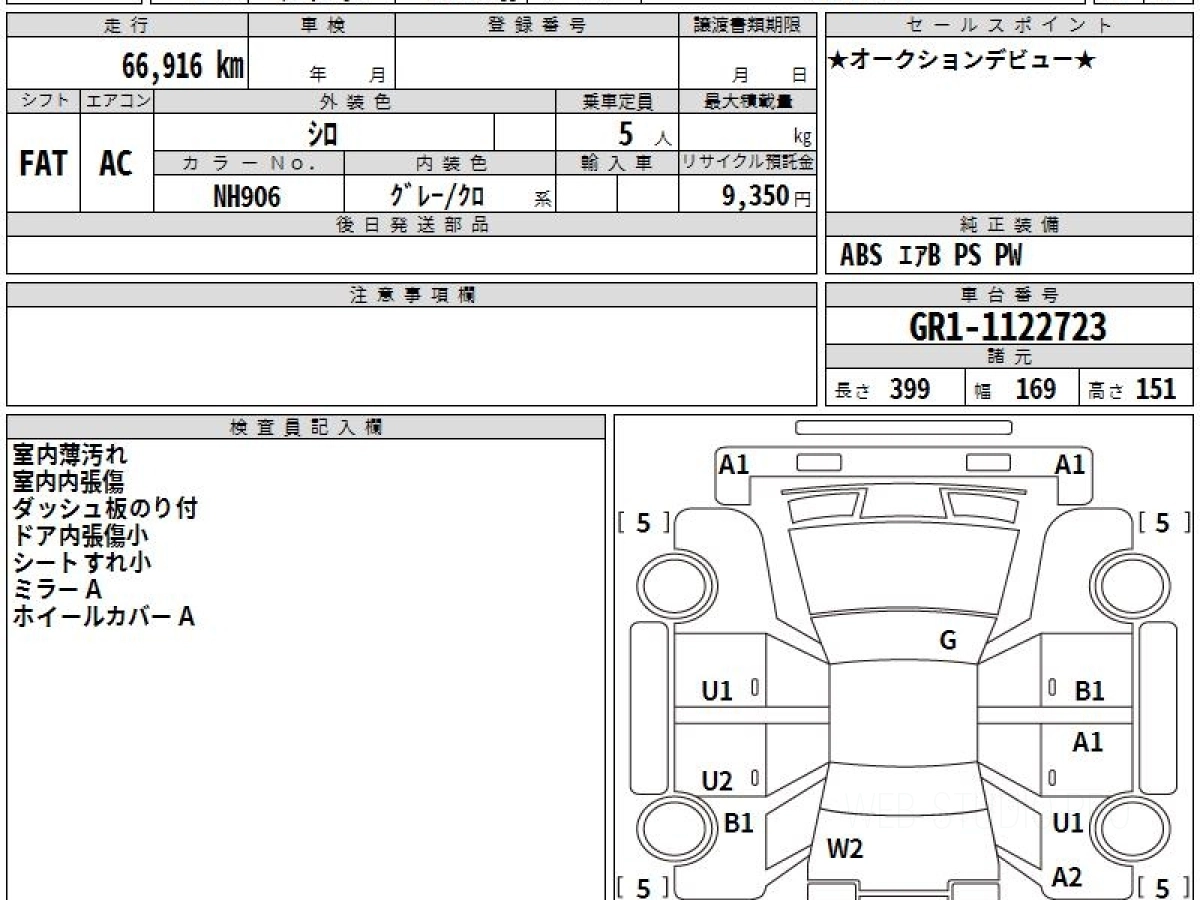Select the FAT shift type cell
Viewport: 1200px width, 900px height.
click(x=43, y=164)
